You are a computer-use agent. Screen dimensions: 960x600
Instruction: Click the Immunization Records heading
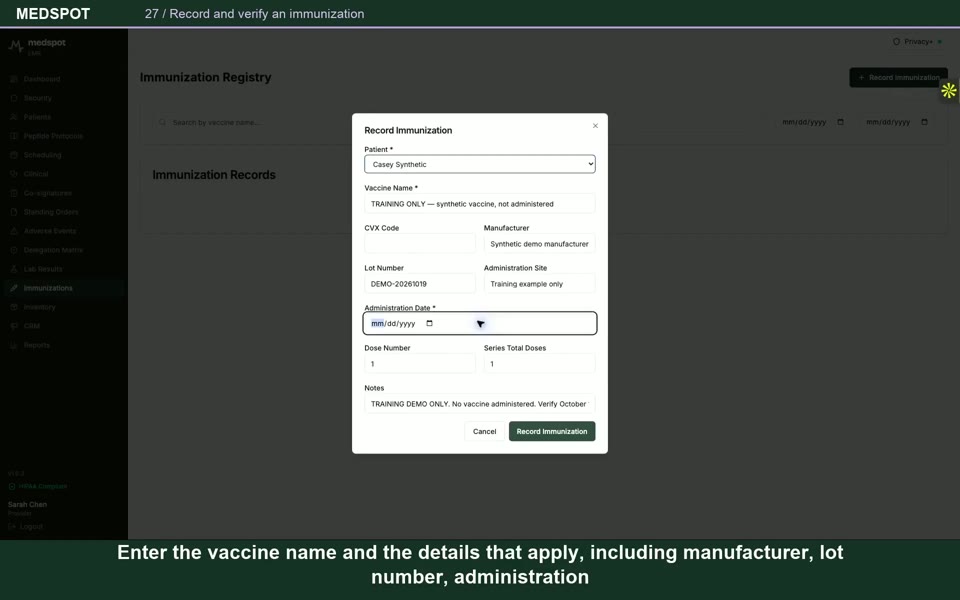coord(214,175)
